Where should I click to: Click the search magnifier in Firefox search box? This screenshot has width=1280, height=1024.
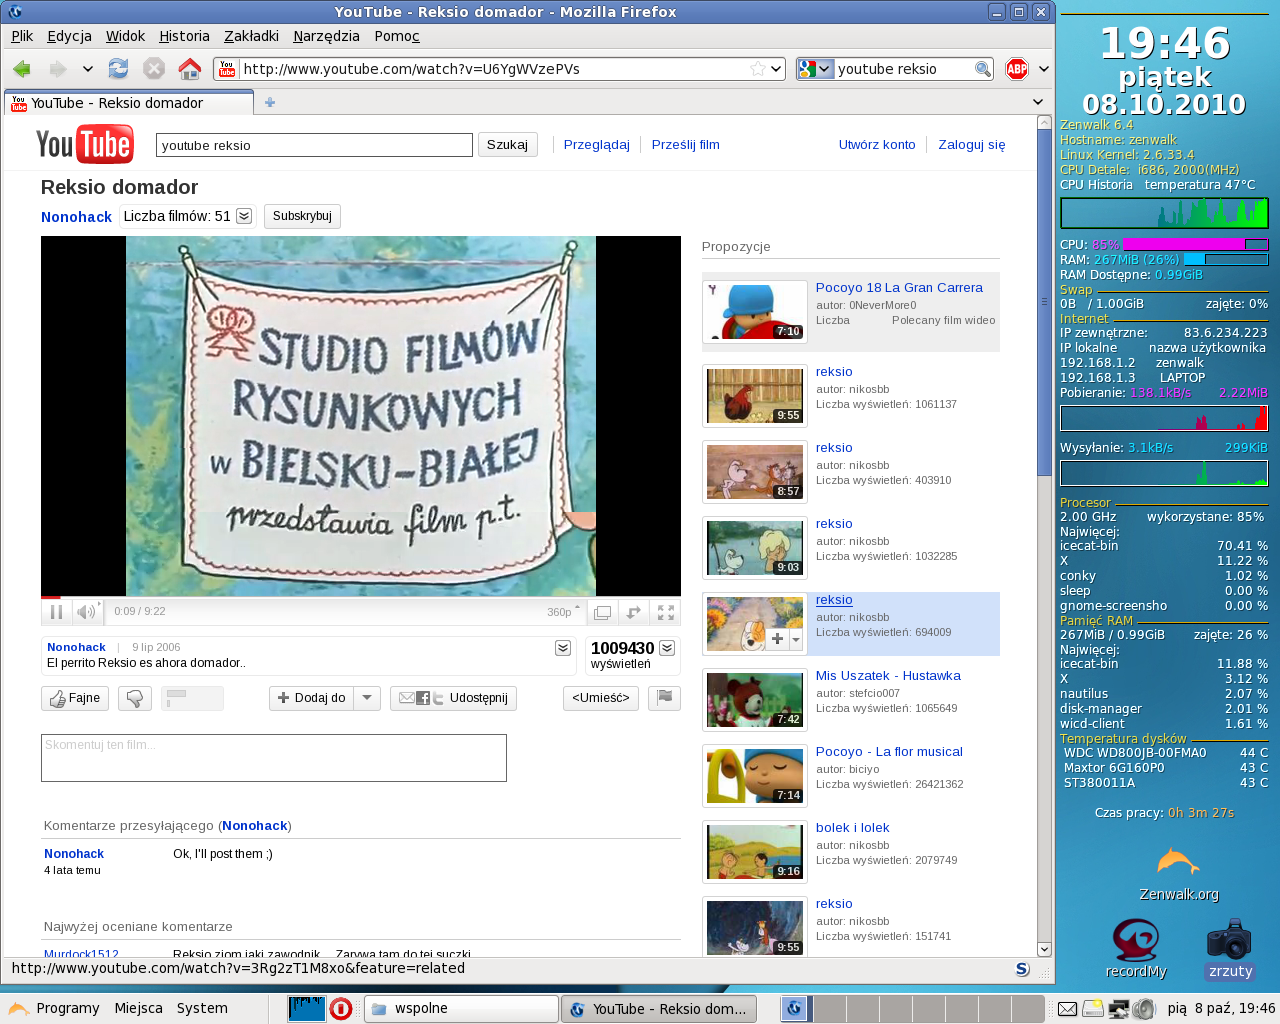pos(983,69)
